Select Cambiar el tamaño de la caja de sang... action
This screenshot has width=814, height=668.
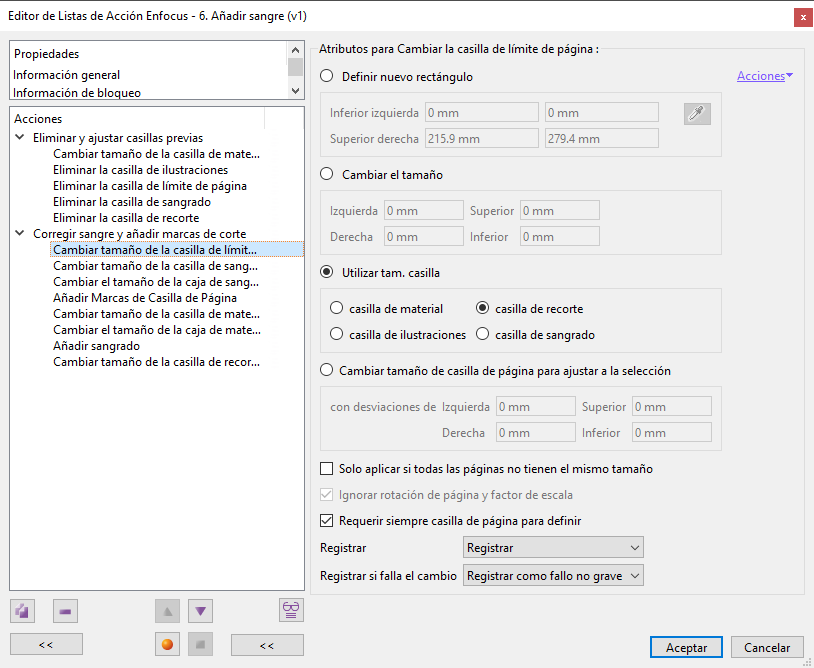156,282
